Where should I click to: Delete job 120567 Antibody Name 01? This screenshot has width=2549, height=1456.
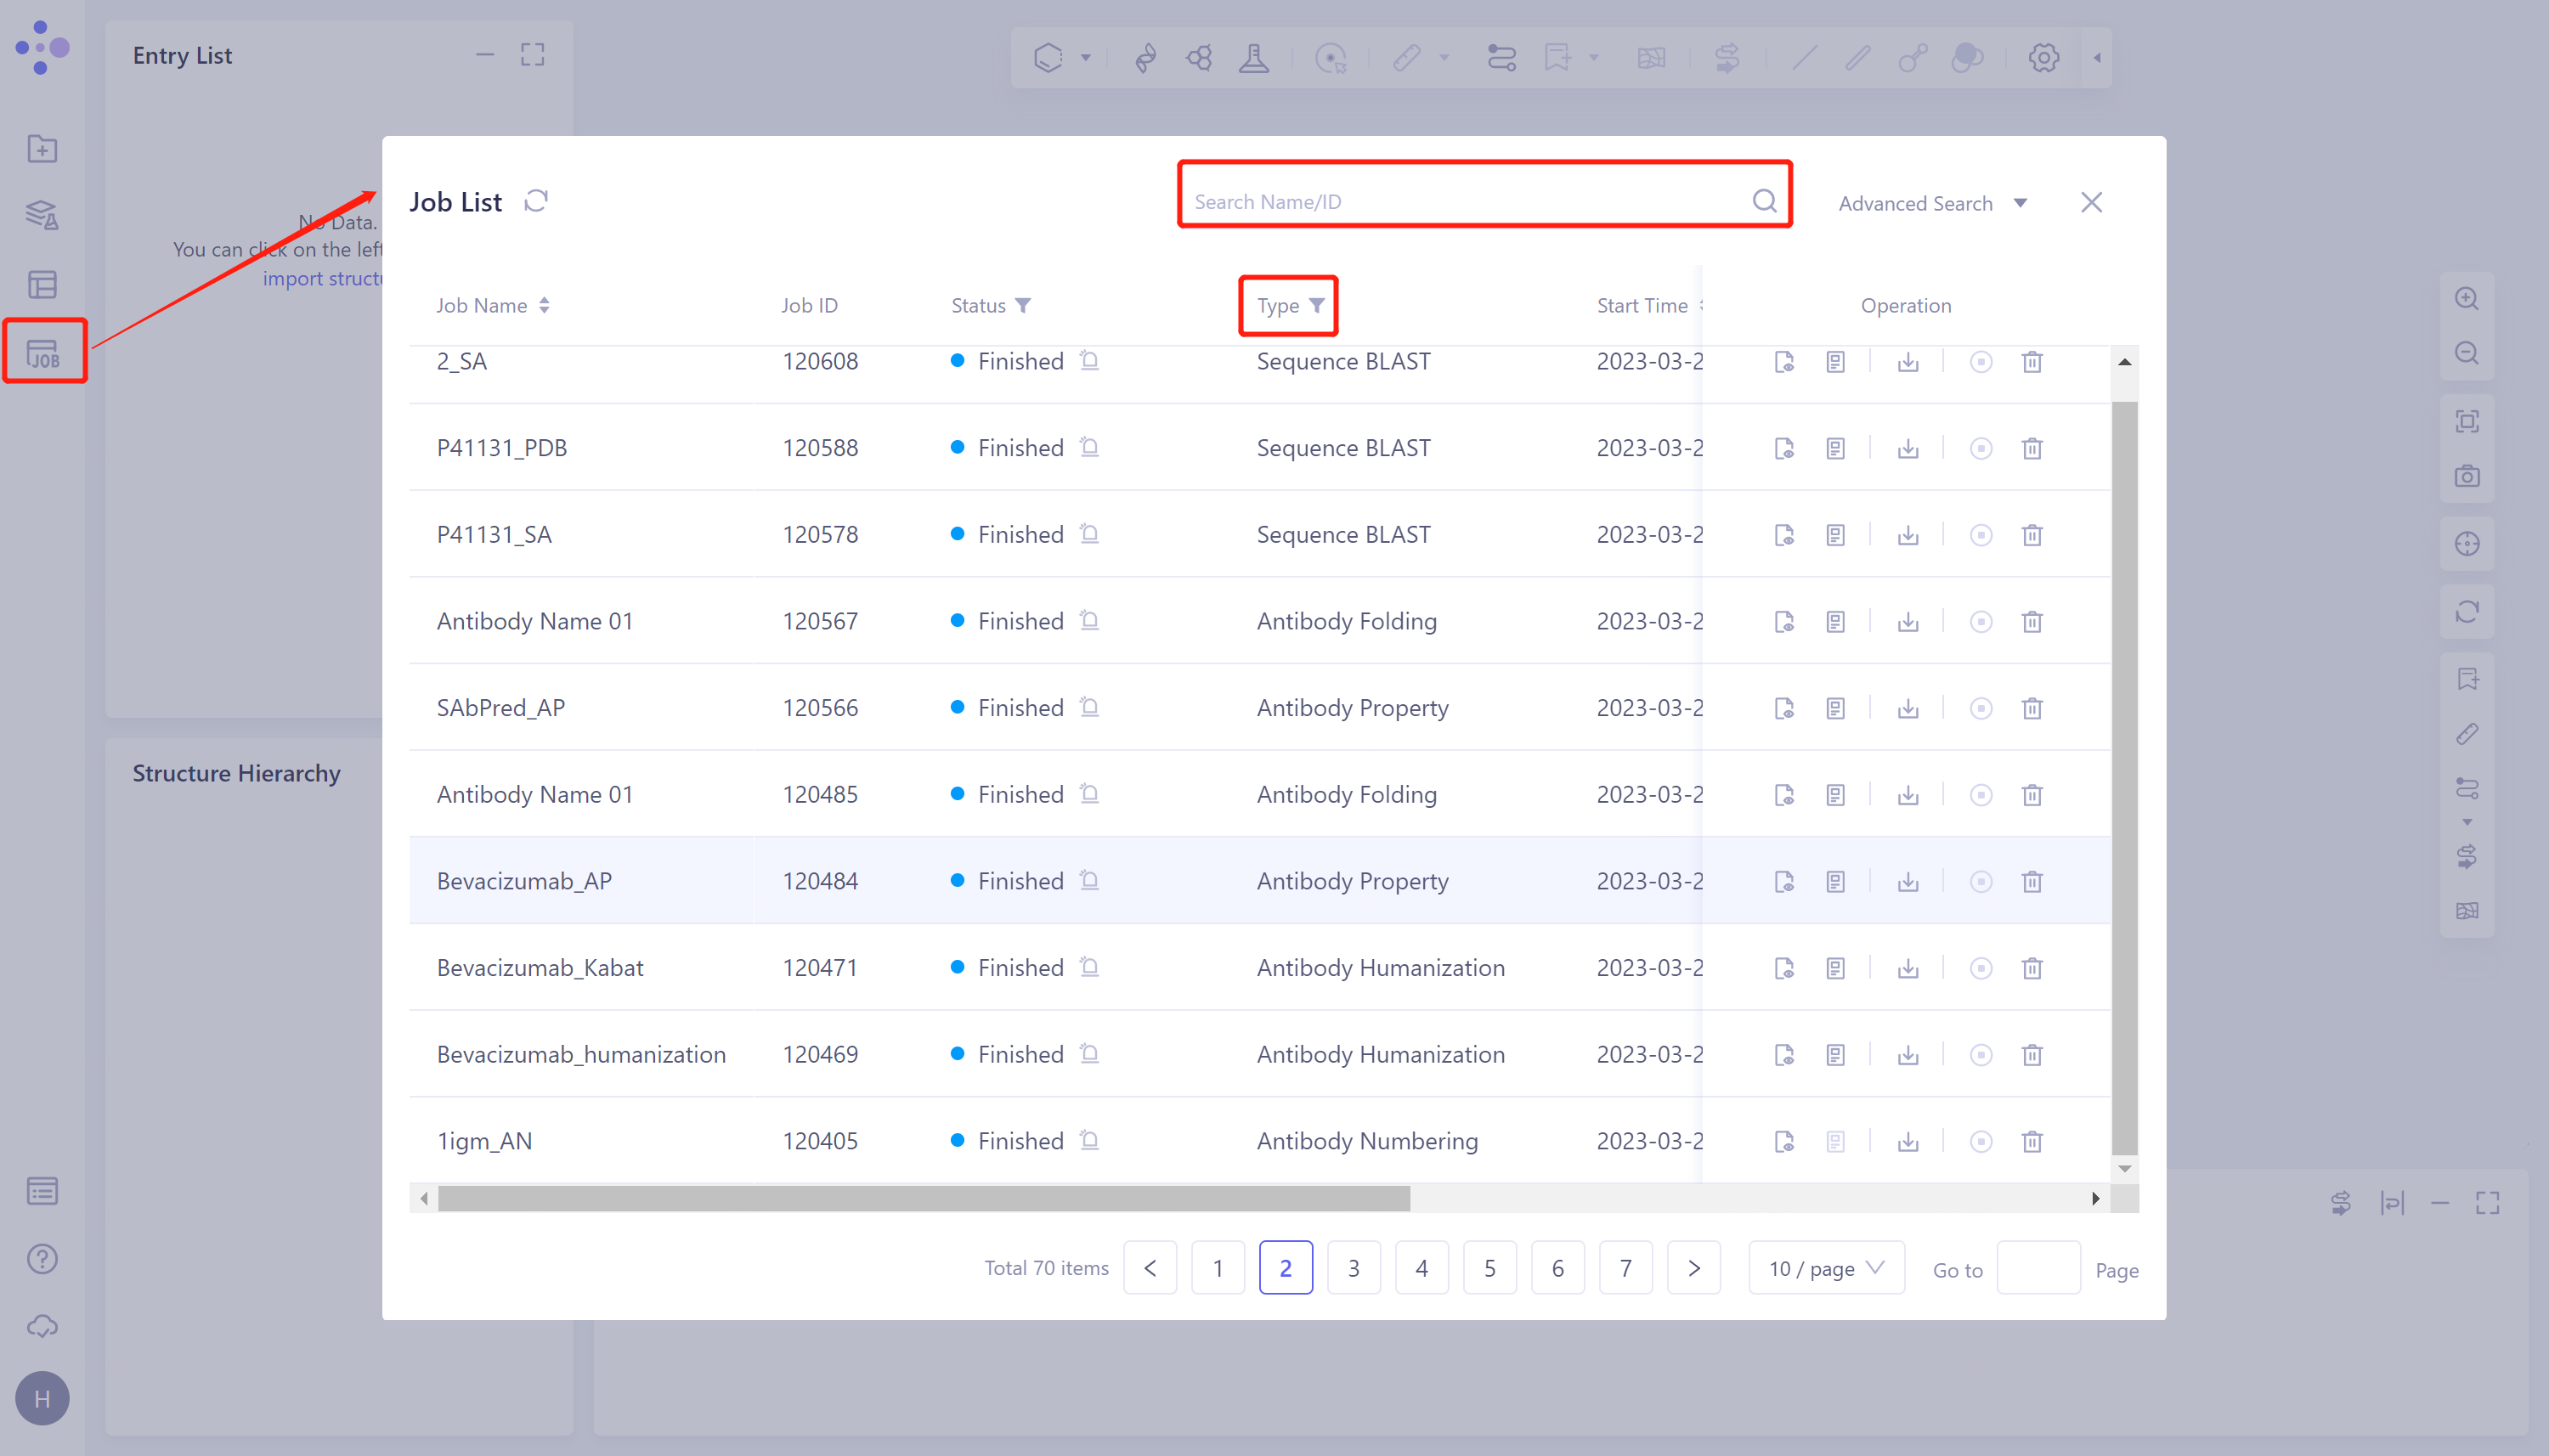point(2032,621)
